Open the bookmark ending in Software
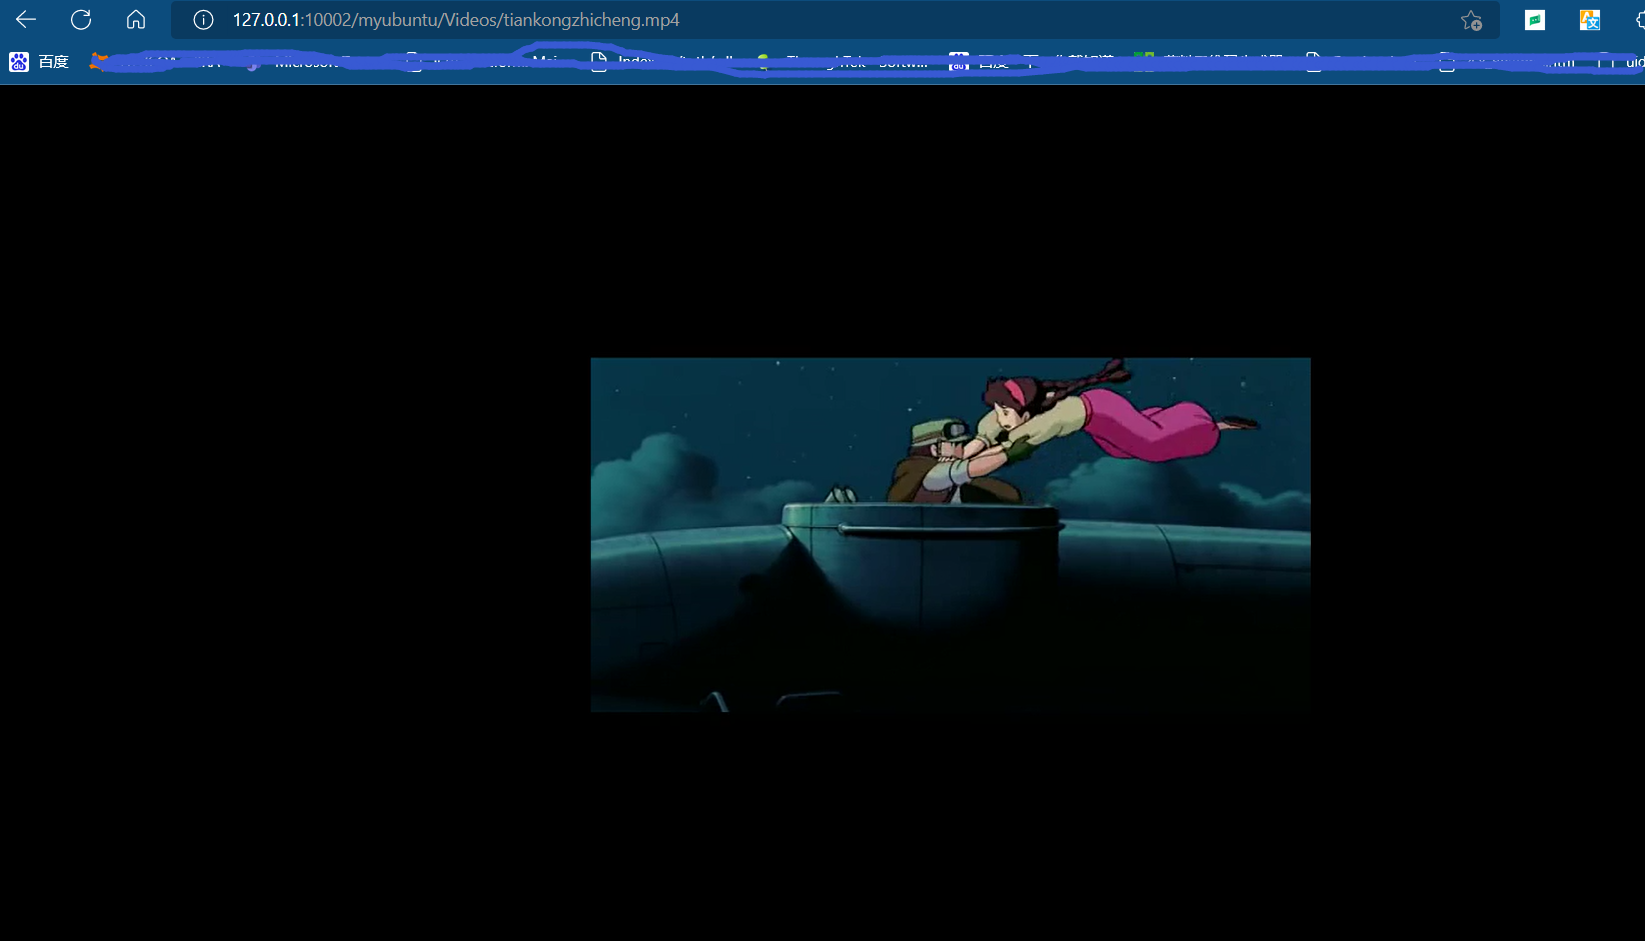Viewport: 1645px width, 941px height. (x=882, y=63)
